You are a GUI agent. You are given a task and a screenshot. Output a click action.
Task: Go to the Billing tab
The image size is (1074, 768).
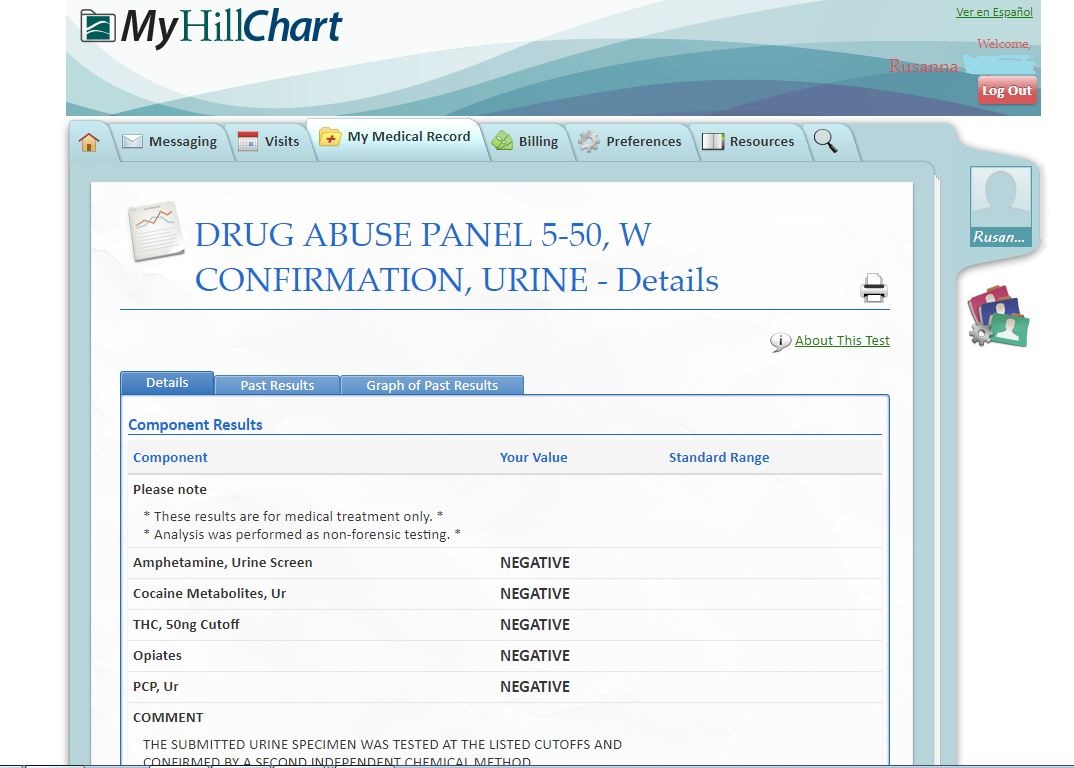coord(526,141)
